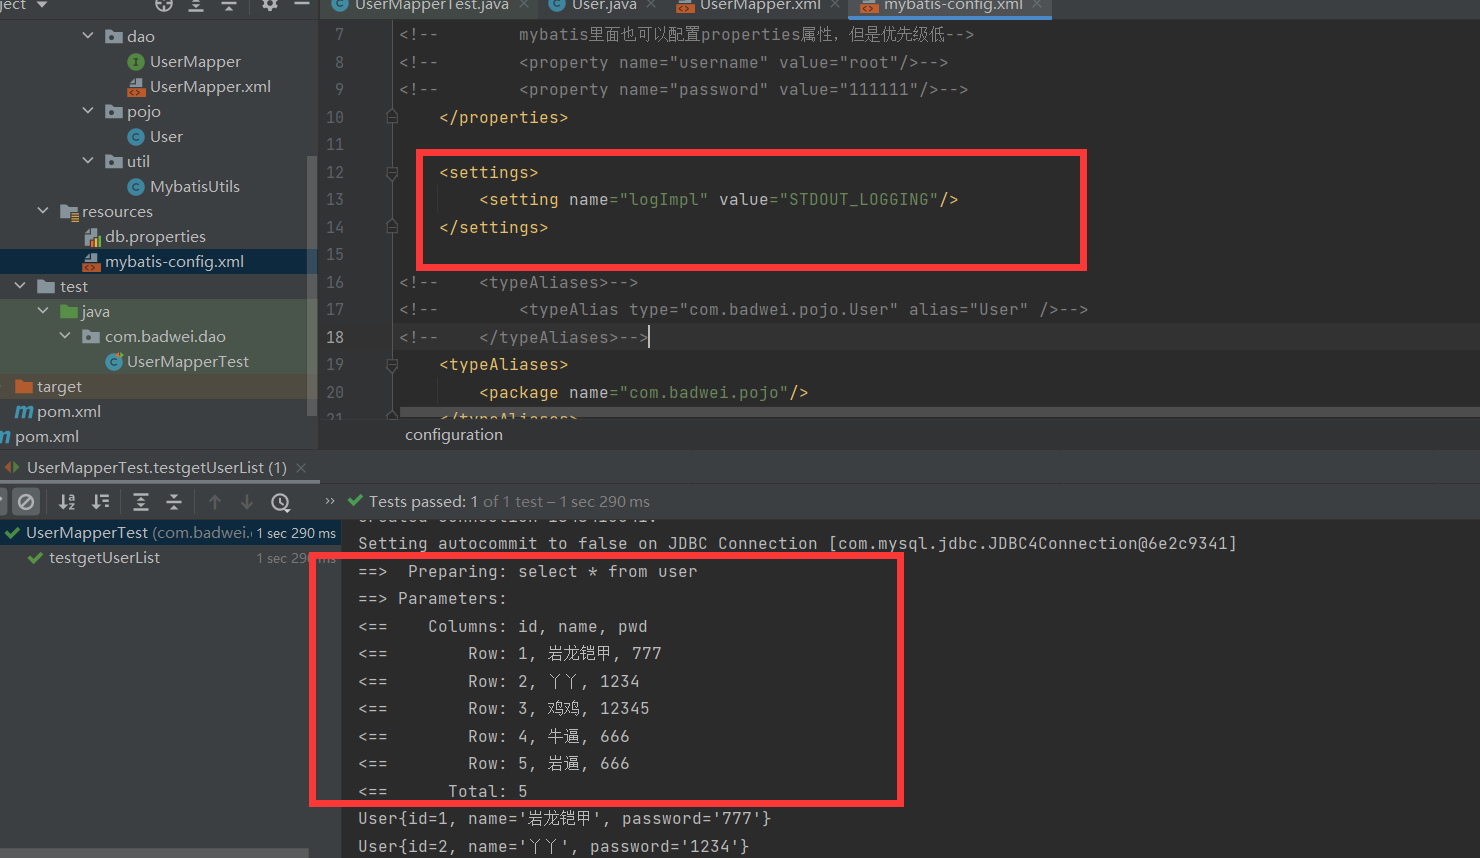Expand all test results
This screenshot has width=1480, height=858.
(141, 502)
